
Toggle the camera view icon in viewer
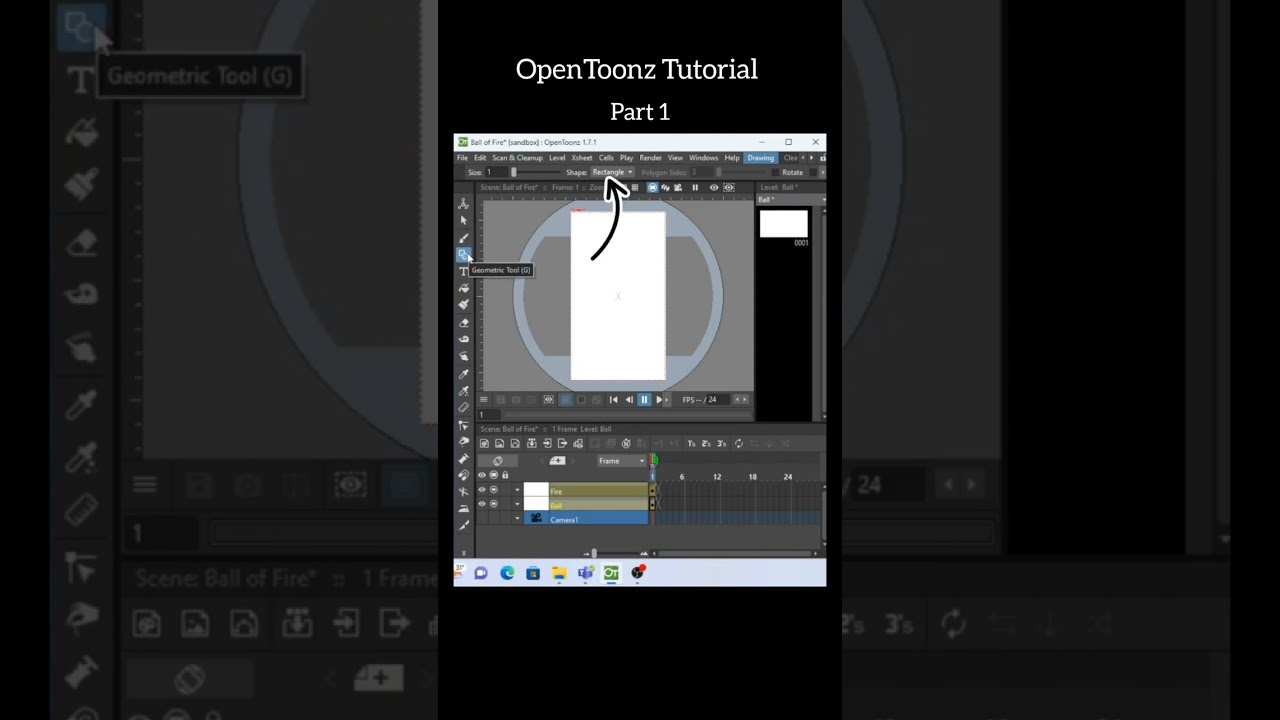pyautogui.click(x=678, y=188)
